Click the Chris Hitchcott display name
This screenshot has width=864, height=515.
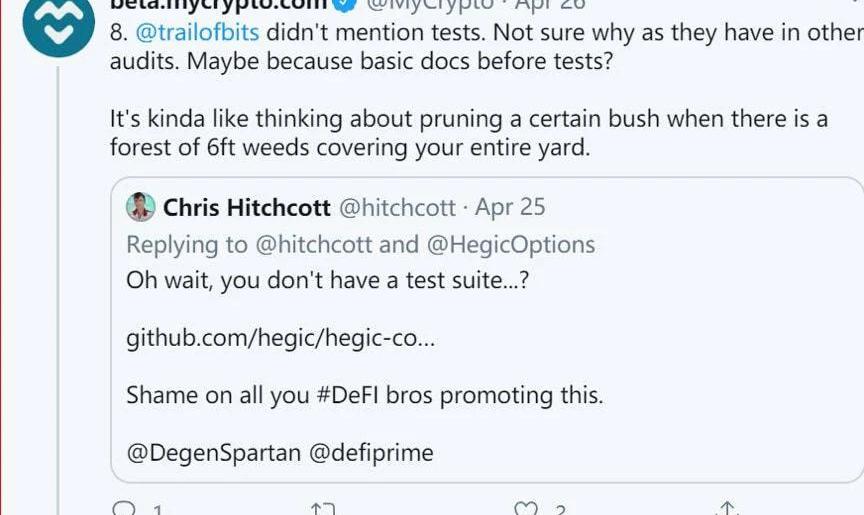247,207
